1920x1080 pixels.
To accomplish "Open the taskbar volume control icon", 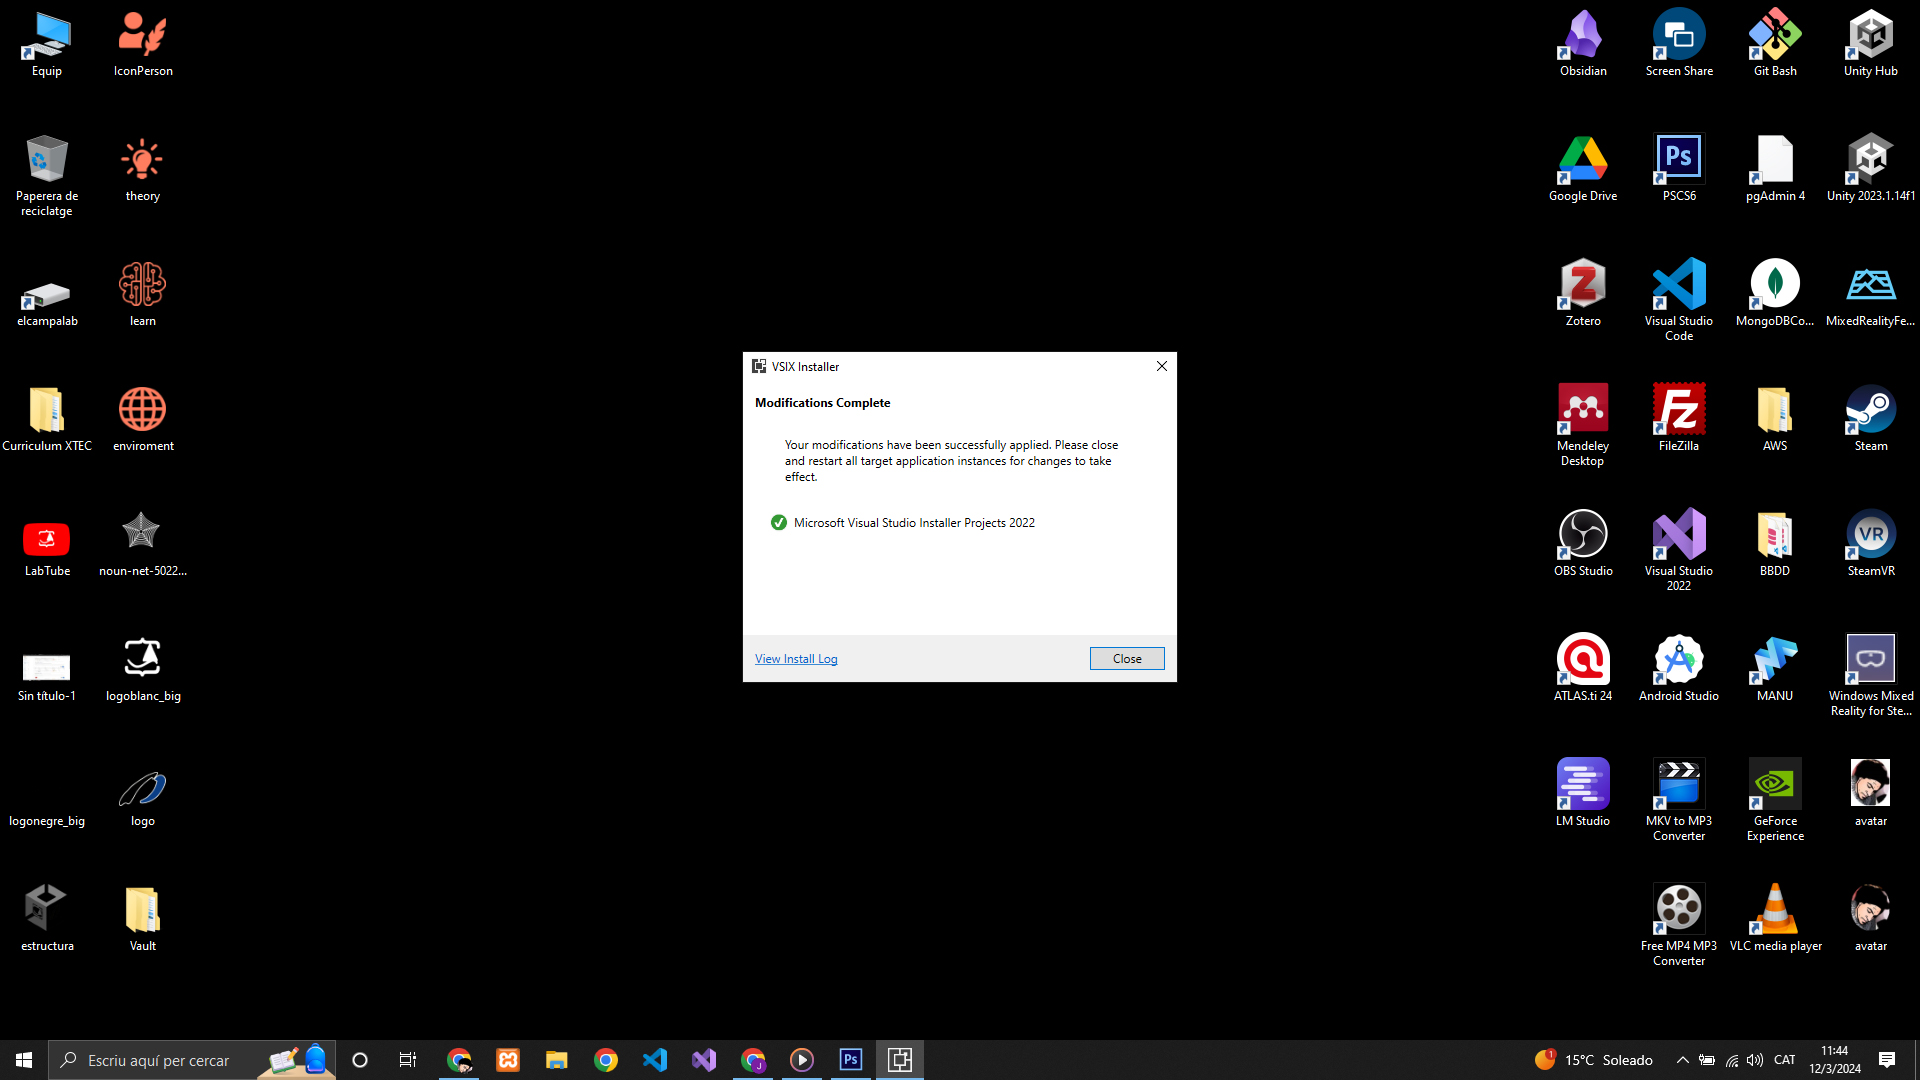I will click(1755, 1060).
